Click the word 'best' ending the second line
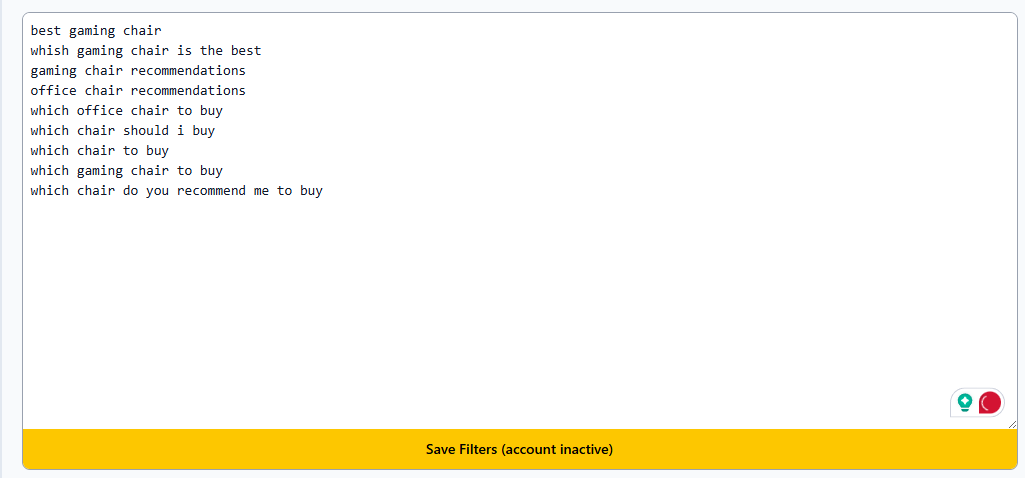 point(246,50)
